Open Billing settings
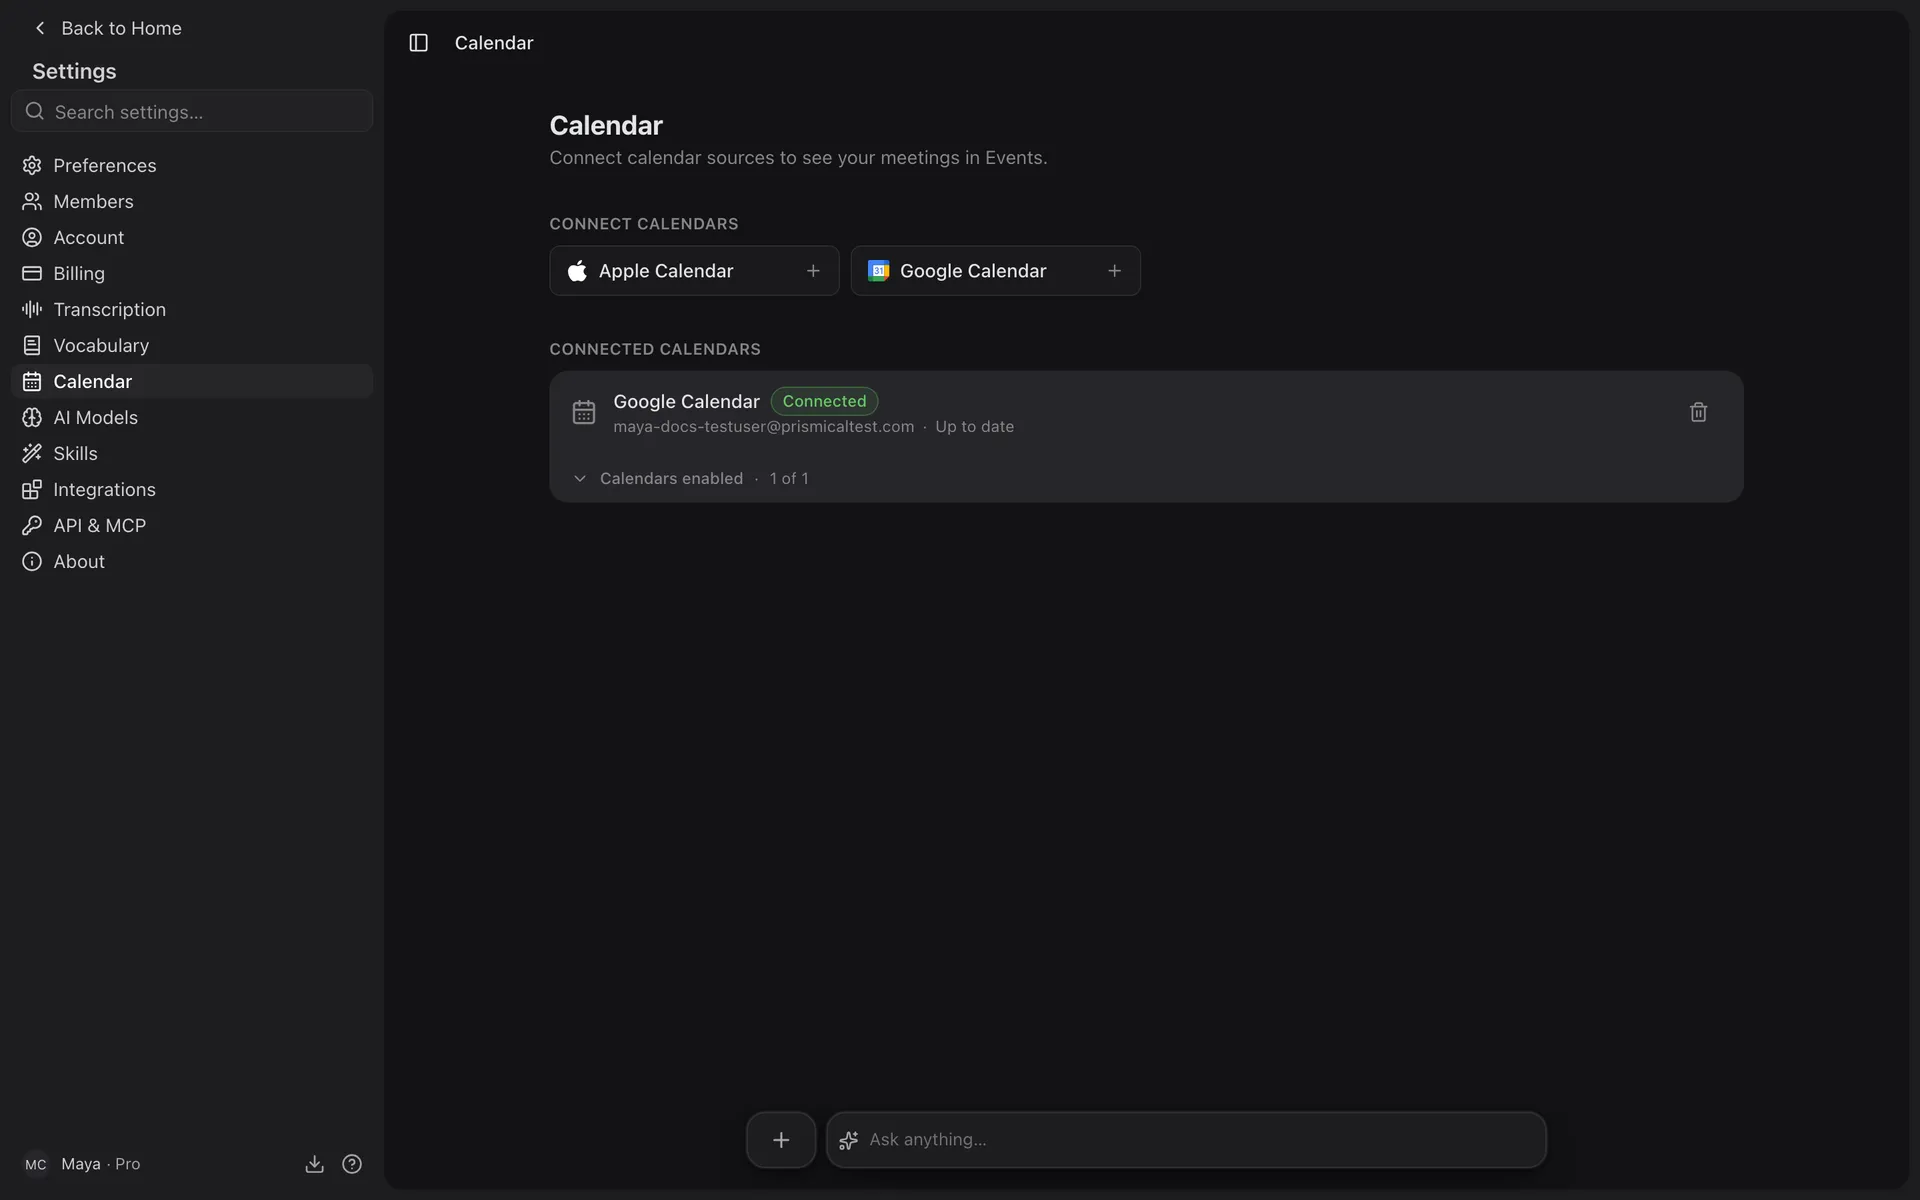 click(x=192, y=273)
